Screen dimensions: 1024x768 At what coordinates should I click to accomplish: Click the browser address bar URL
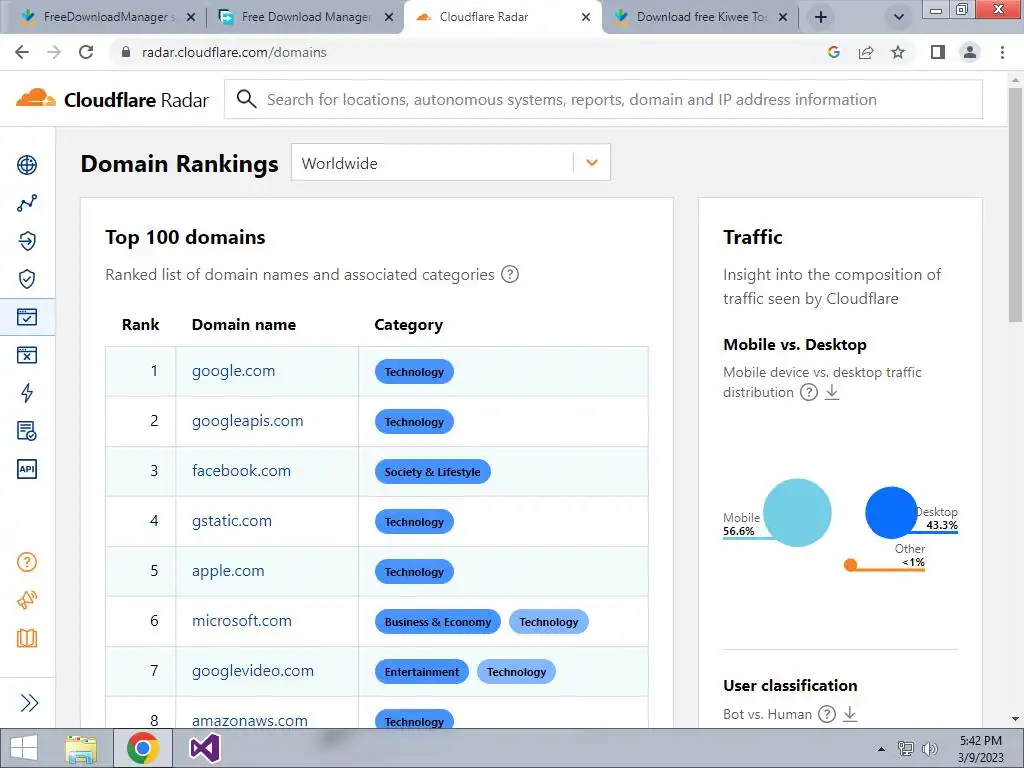pos(234,52)
